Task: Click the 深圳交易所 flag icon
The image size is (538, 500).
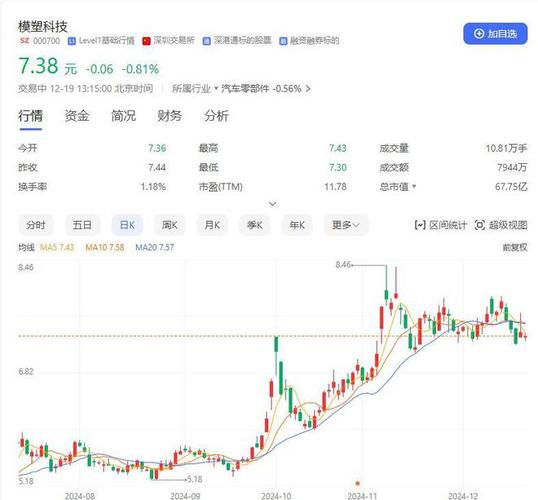Action: coord(147,41)
